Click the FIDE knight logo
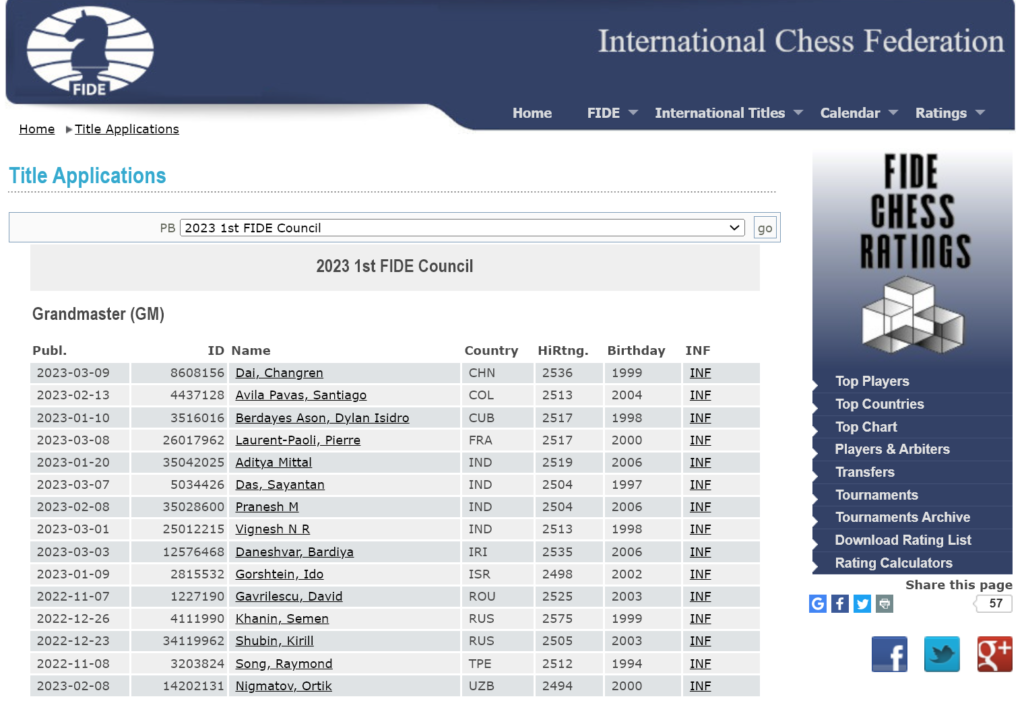The width and height of the screenshot is (1024, 701). (x=90, y=51)
